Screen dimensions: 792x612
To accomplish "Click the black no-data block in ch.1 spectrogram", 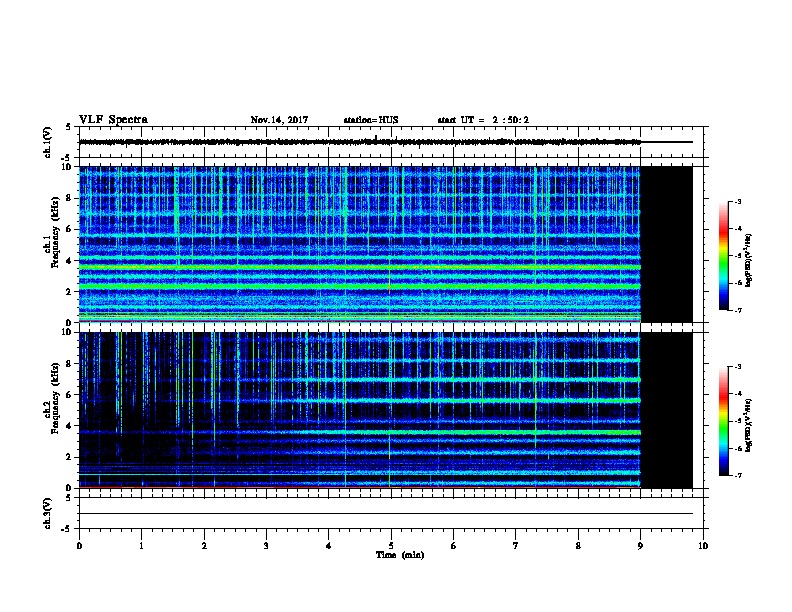I will click(x=666, y=244).
